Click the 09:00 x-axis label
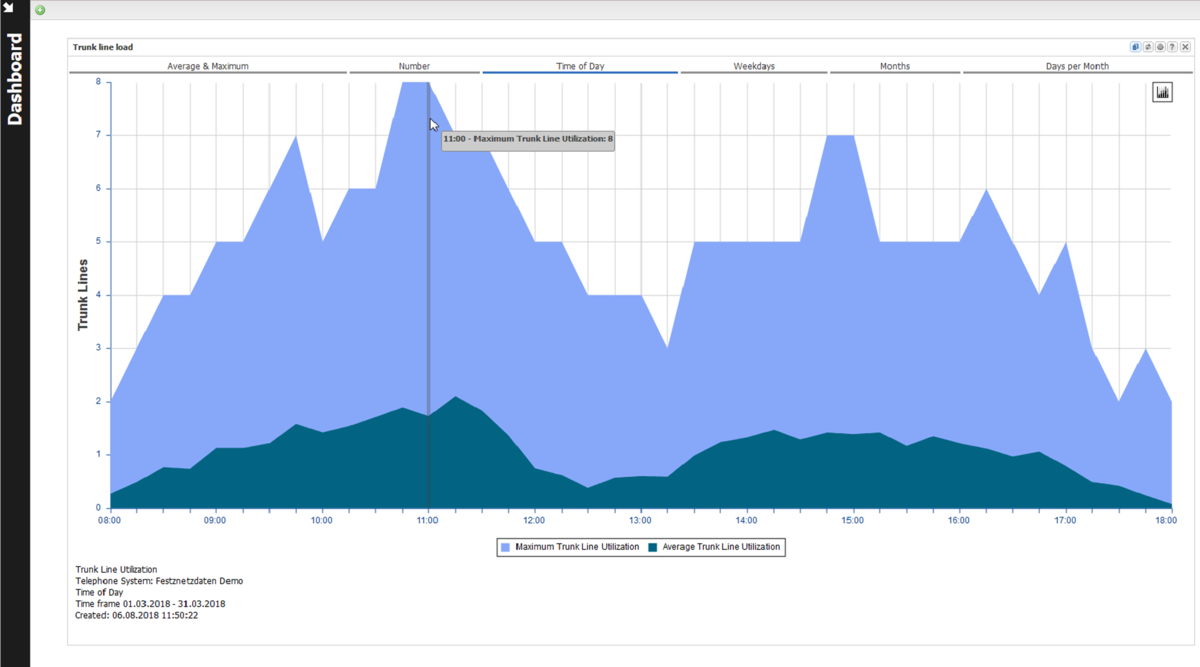Screen dimensions: 1200x667 [x=215, y=520]
